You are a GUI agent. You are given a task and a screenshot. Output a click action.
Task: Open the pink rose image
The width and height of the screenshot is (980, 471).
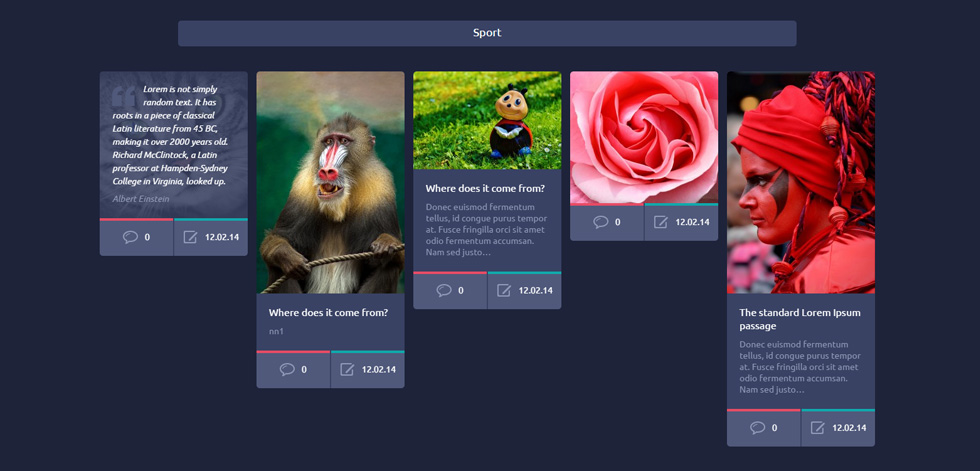[644, 137]
